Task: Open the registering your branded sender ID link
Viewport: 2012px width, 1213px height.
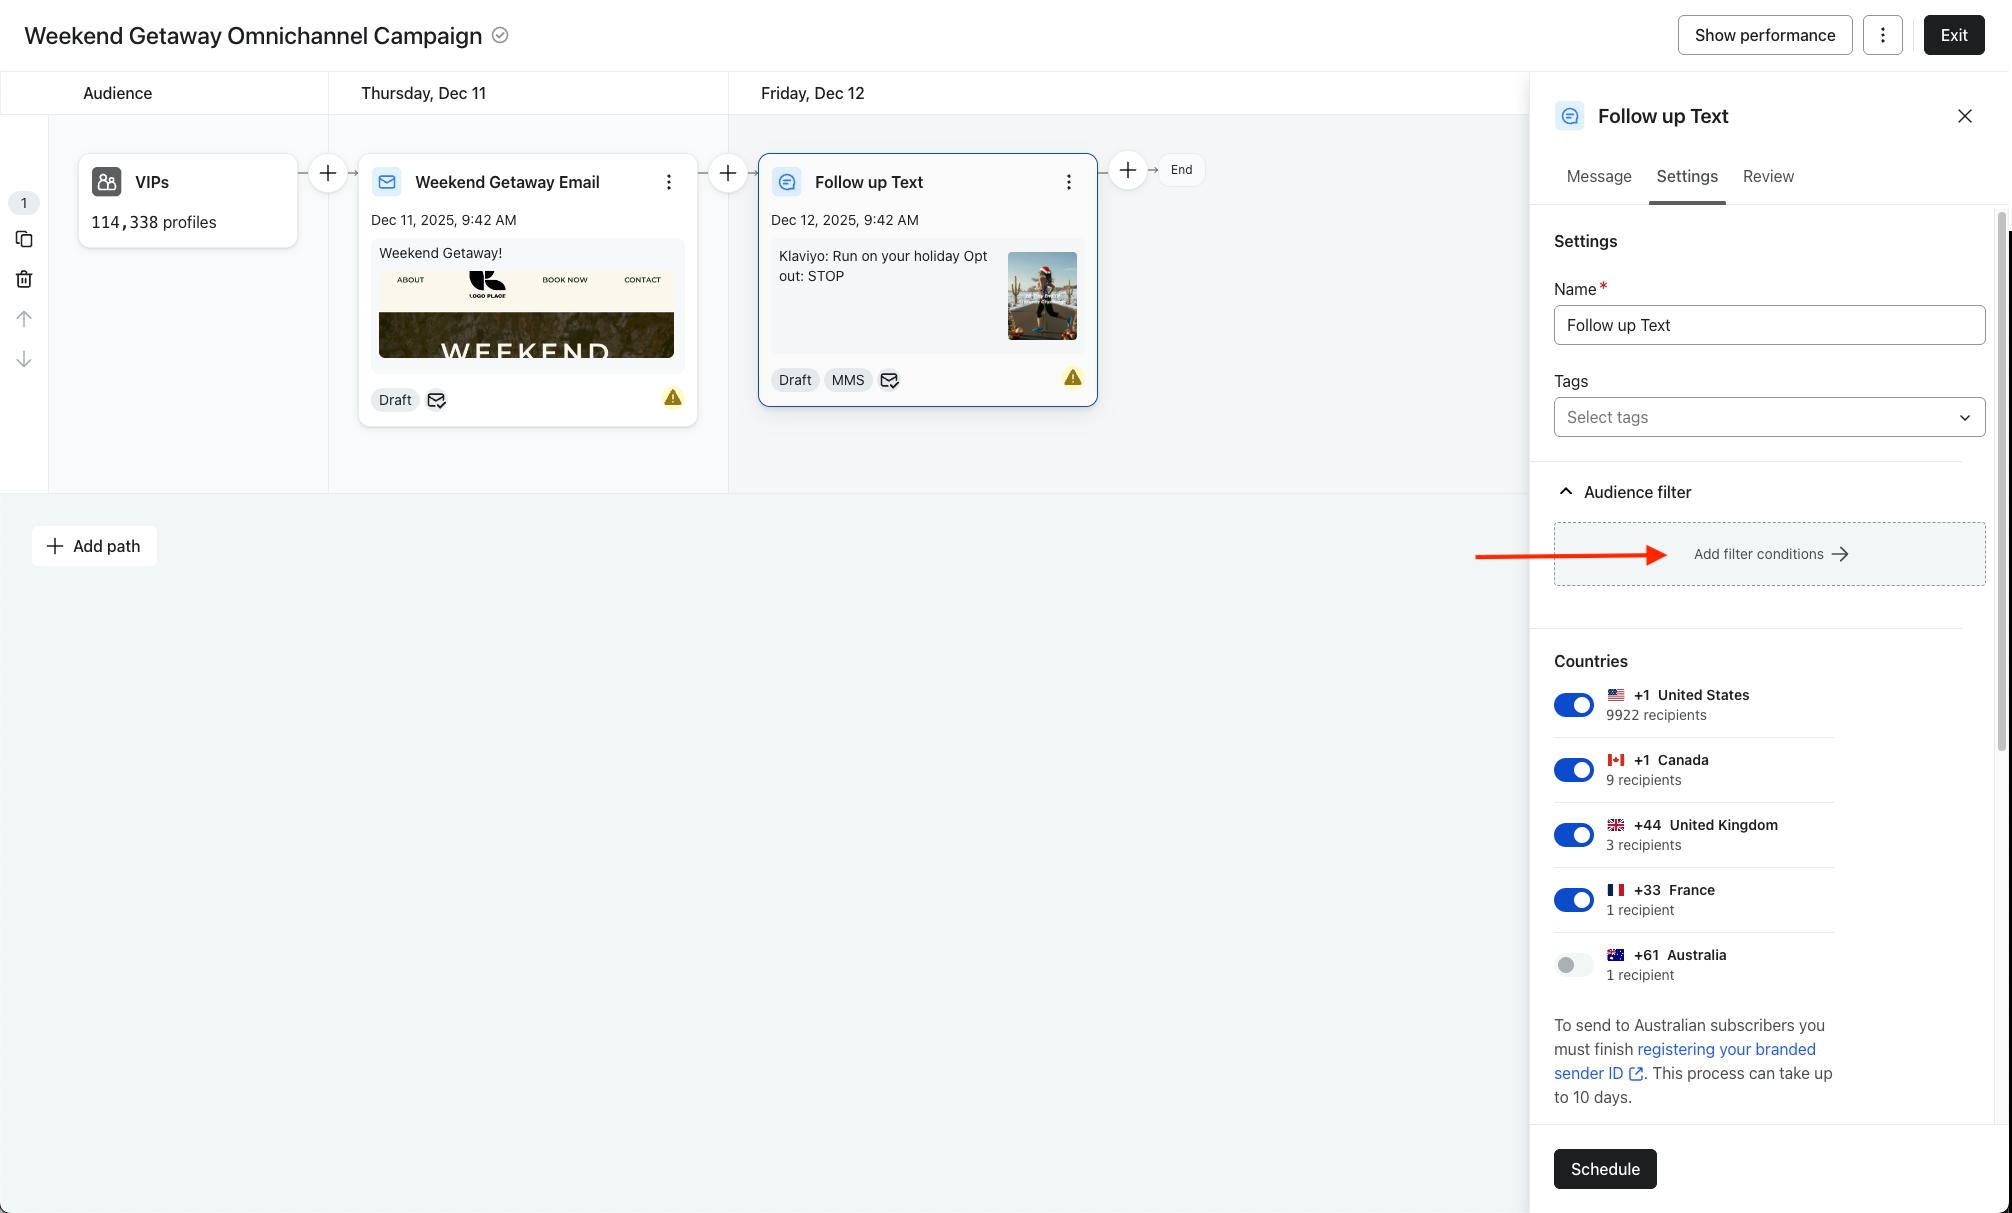Action: (1726, 1049)
